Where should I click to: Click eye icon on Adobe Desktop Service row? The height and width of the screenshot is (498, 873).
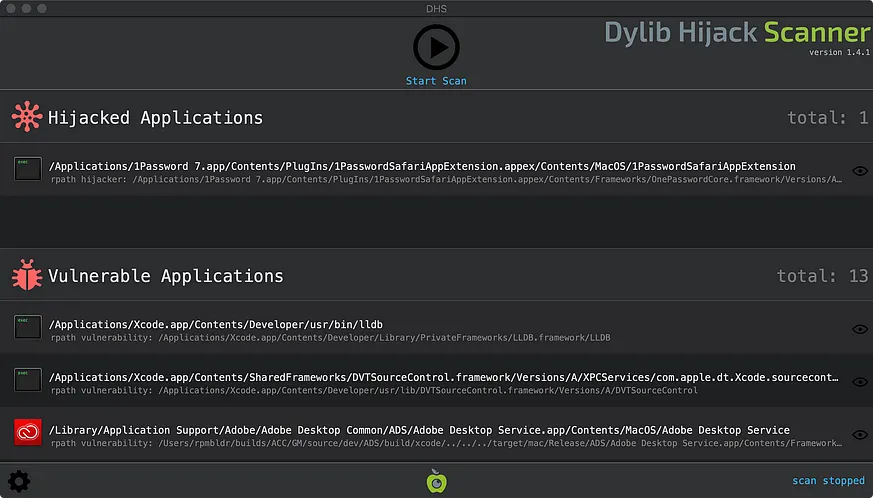click(860, 434)
